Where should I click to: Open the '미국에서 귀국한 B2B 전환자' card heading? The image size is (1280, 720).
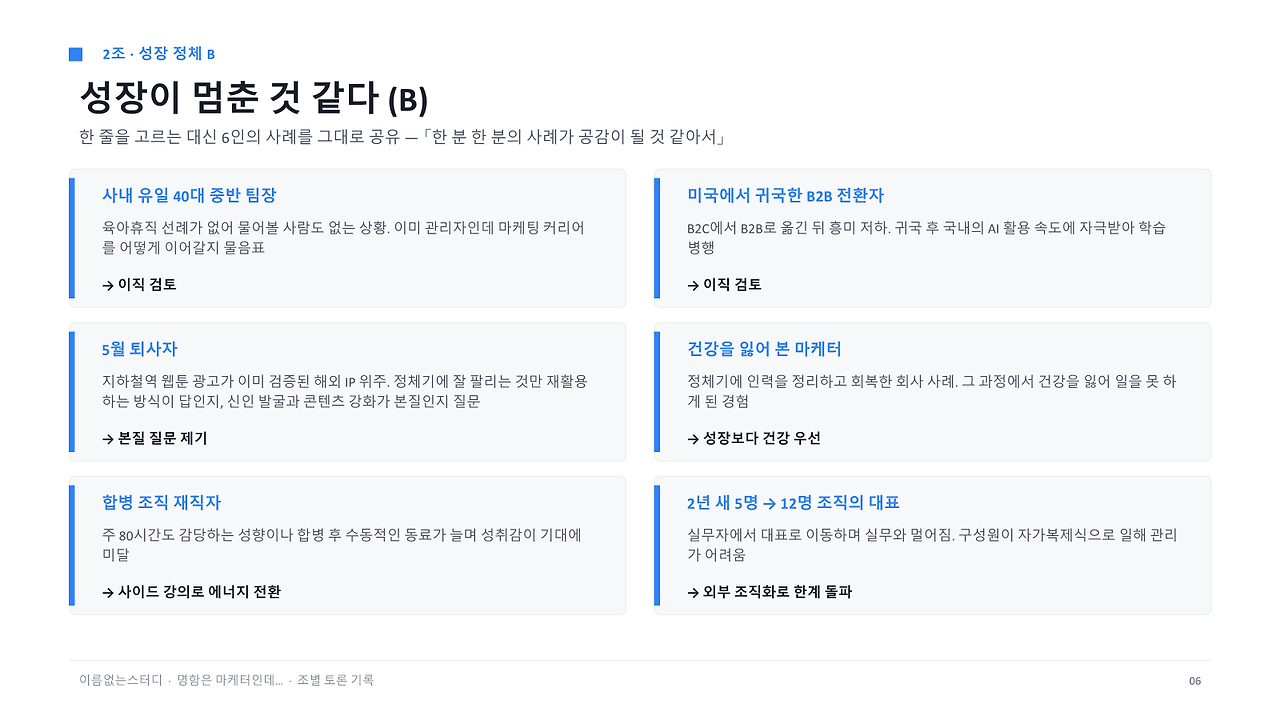(x=785, y=196)
